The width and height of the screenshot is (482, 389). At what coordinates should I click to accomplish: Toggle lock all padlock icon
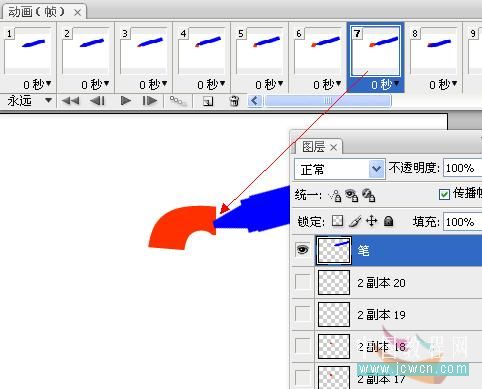click(x=388, y=221)
